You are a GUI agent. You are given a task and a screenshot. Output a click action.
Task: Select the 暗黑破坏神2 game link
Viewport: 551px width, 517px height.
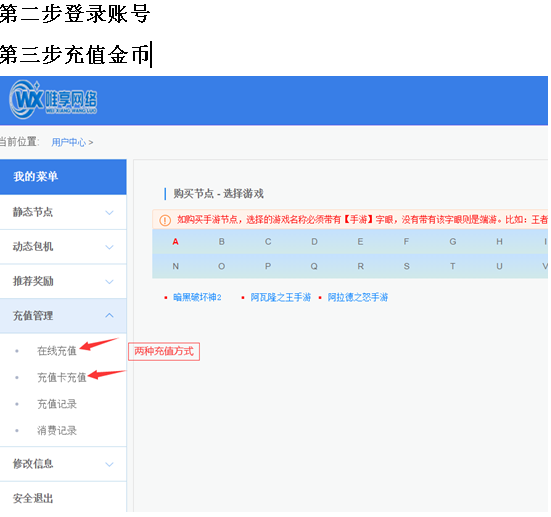pyautogui.click(x=197, y=297)
